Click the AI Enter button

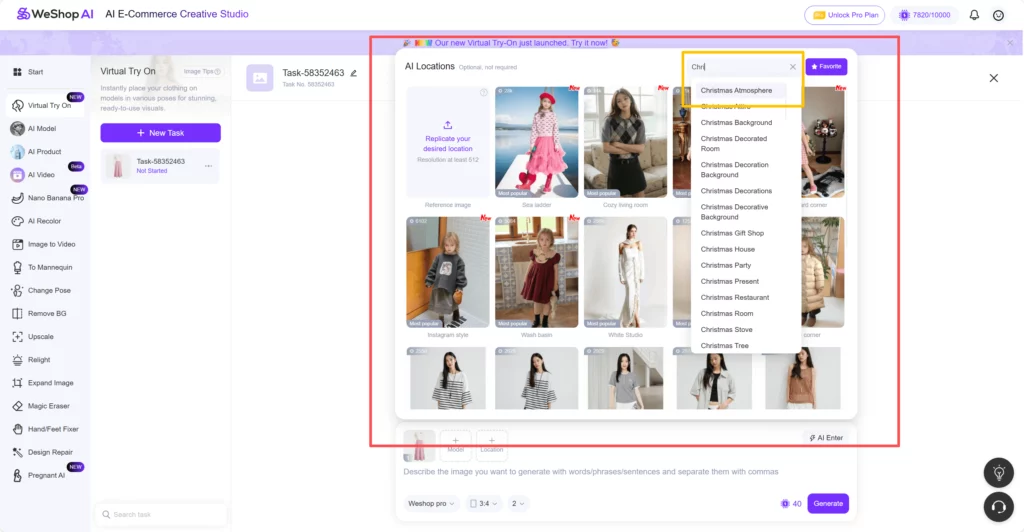[826, 438]
